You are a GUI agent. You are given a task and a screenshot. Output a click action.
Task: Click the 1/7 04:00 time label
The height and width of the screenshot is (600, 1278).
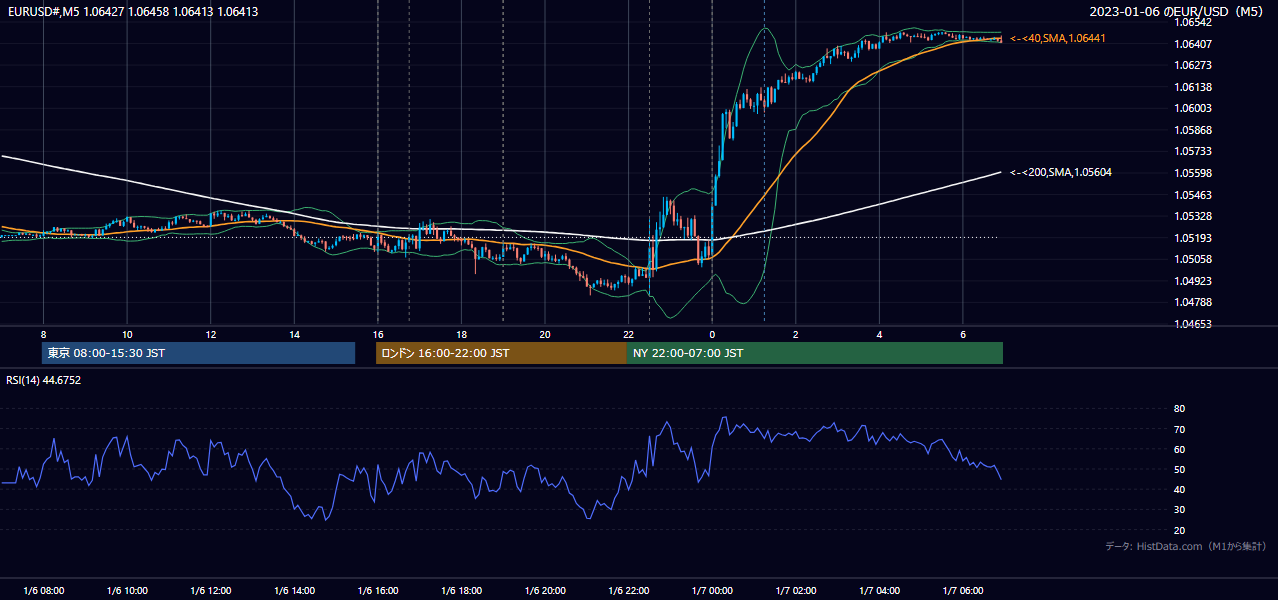[x=879, y=591]
